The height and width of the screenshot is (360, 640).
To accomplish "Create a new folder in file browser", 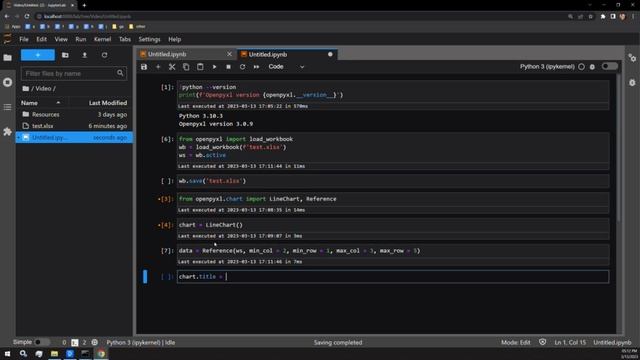I will 65,55.
